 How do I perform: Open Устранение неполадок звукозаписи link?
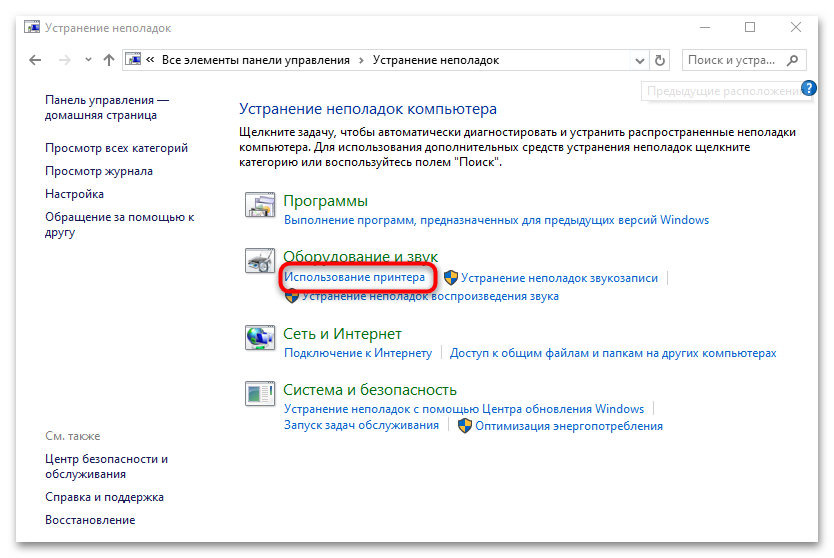pyautogui.click(x=559, y=278)
